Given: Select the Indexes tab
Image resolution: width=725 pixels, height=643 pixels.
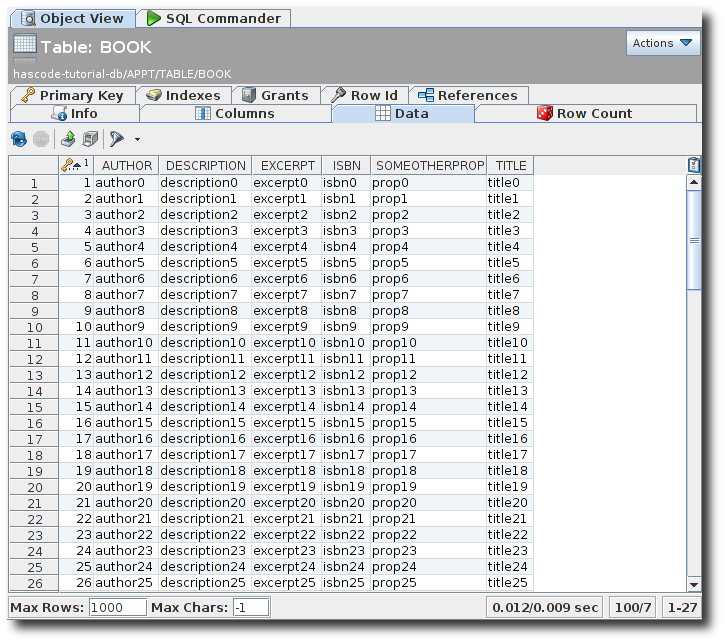Looking at the screenshot, I should [183, 95].
